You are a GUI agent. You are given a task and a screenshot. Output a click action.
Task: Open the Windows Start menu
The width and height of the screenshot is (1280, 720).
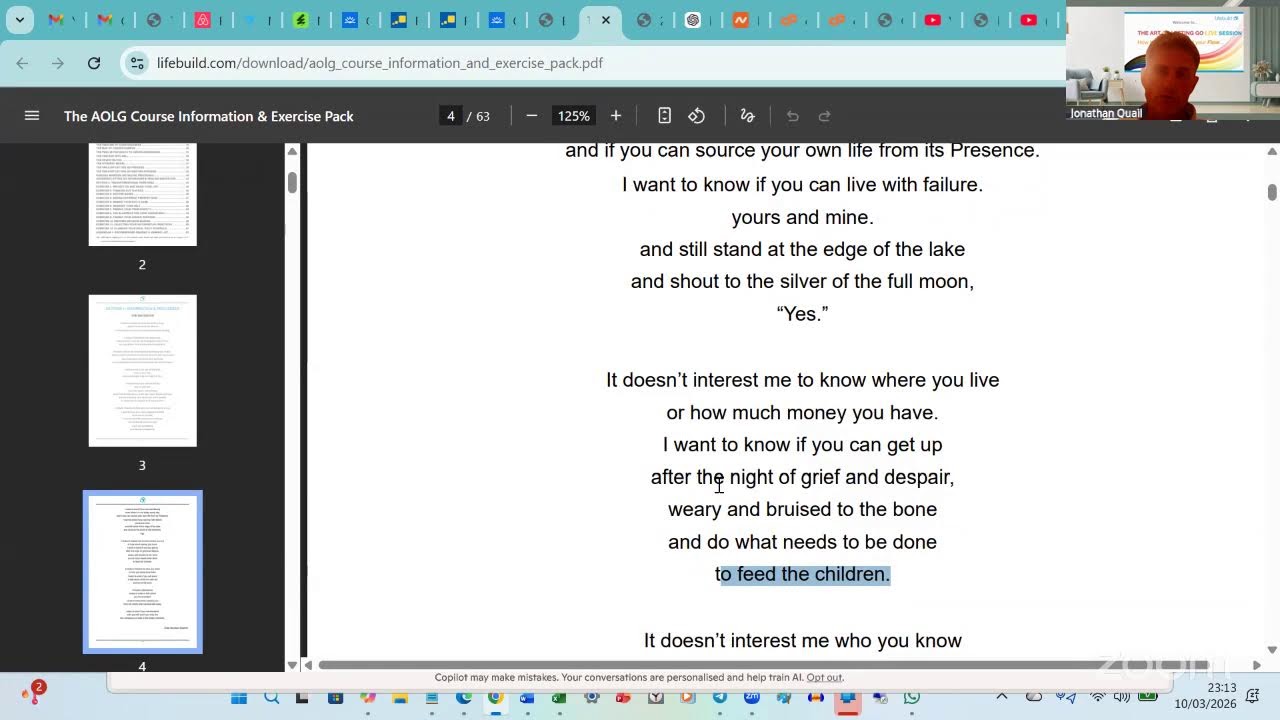(239, 697)
